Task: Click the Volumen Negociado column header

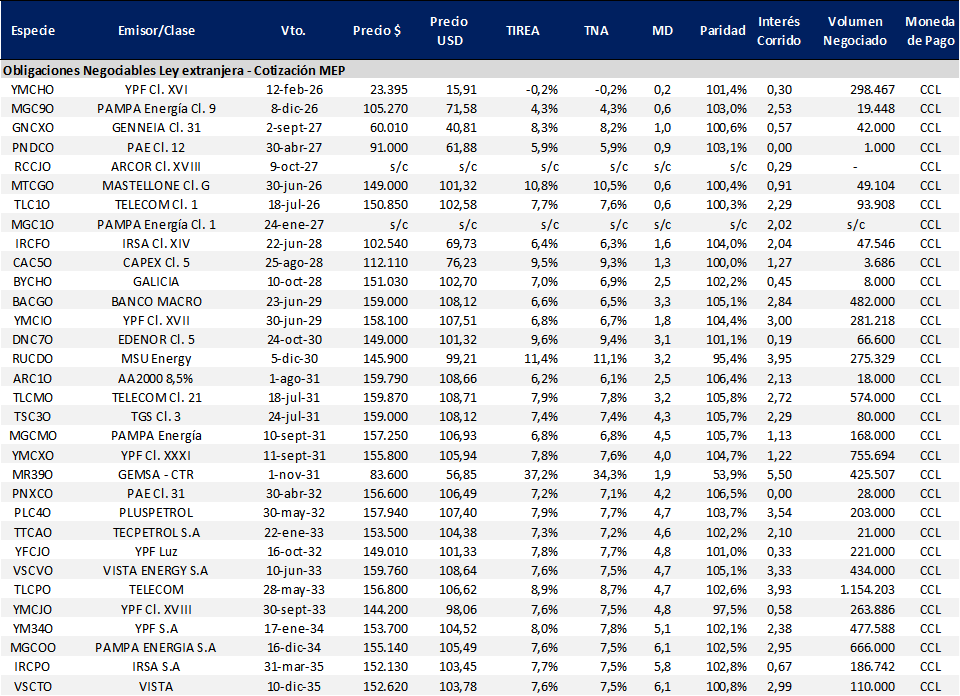Action: pyautogui.click(x=856, y=30)
